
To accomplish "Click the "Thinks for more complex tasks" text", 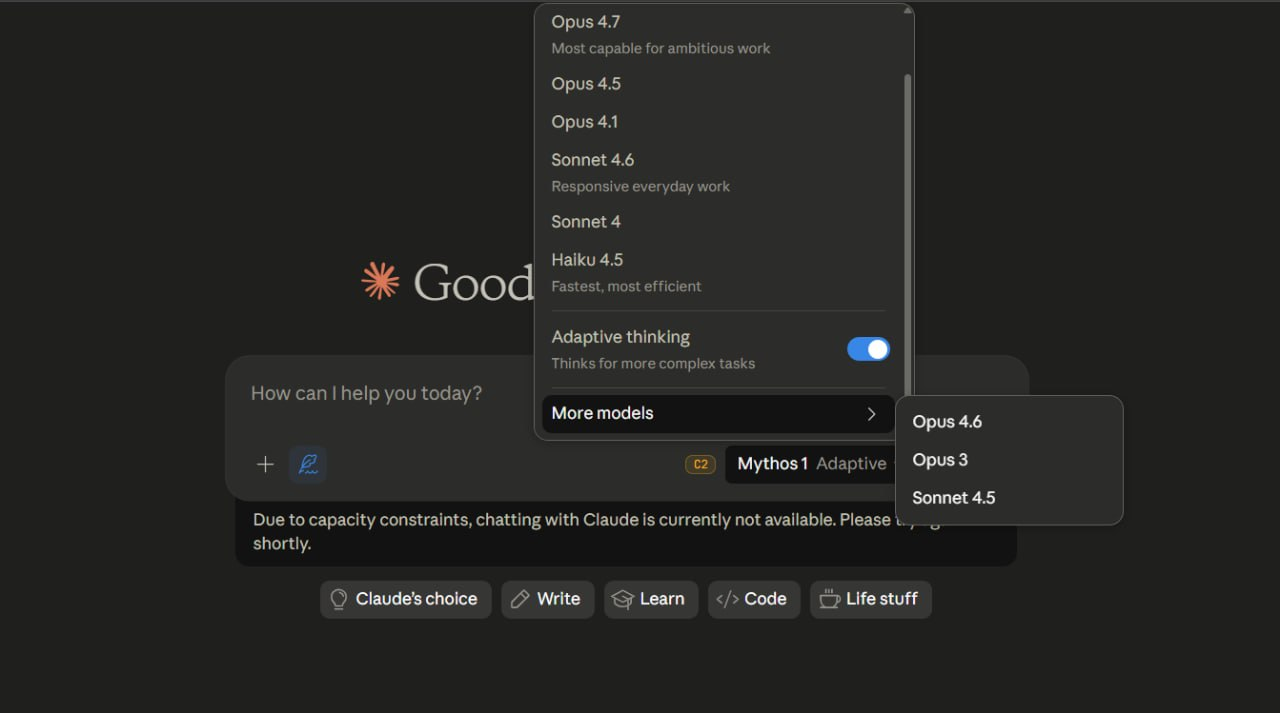I will 653,363.
